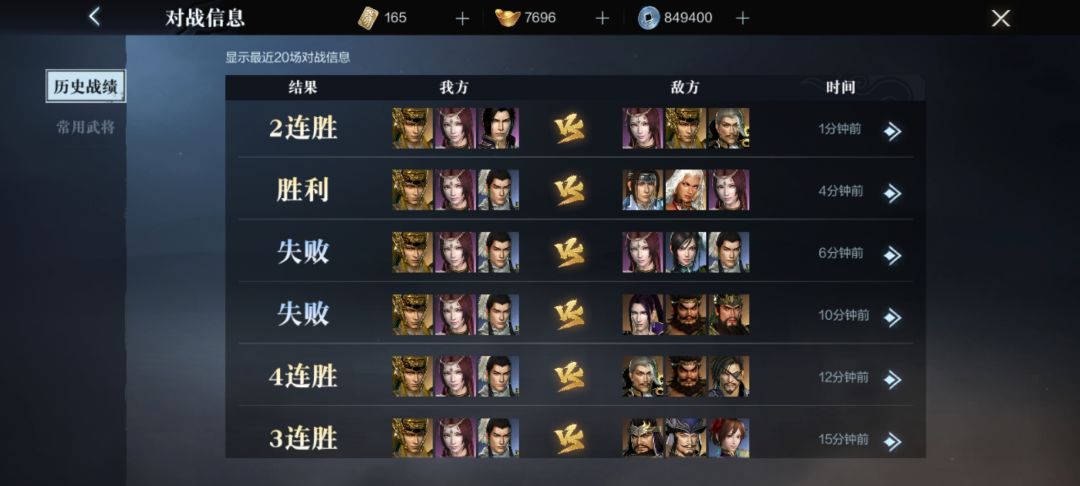The width and height of the screenshot is (1080, 486).
Task: Switch to the 常用武将 tab
Action: (85, 127)
